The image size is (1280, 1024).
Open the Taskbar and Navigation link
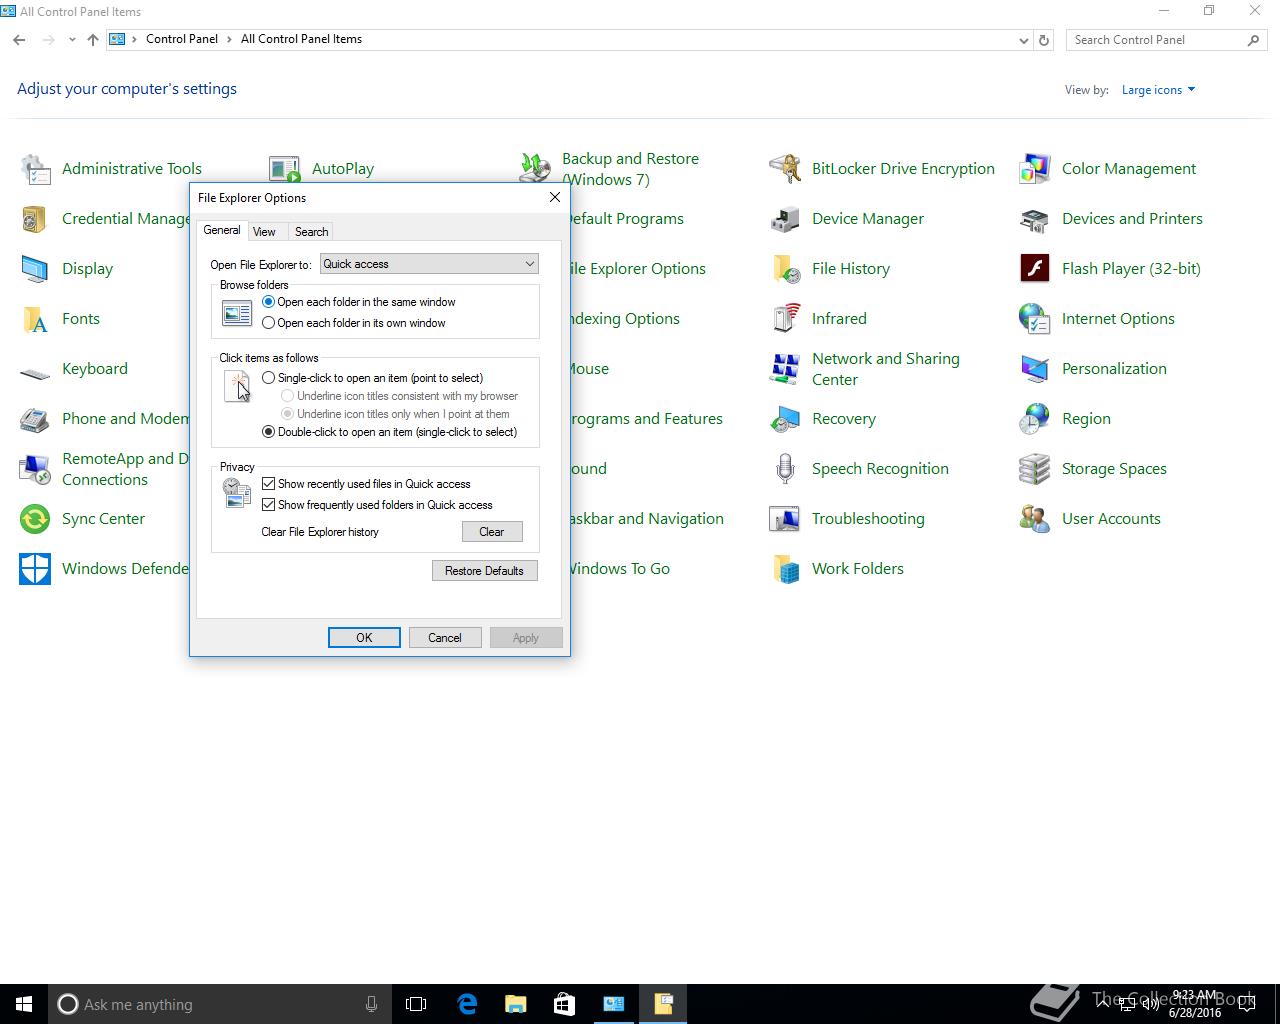(646, 519)
